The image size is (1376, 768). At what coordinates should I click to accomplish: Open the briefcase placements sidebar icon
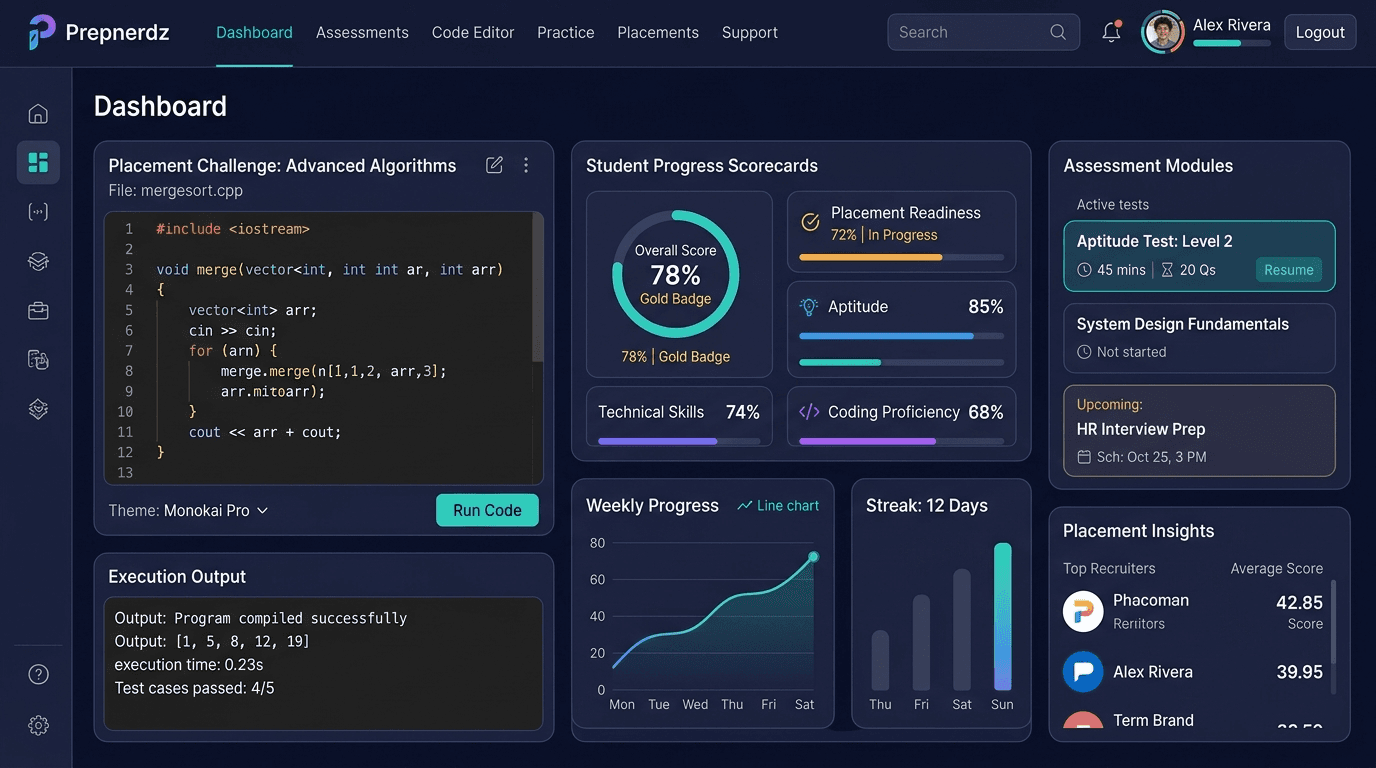coord(38,311)
